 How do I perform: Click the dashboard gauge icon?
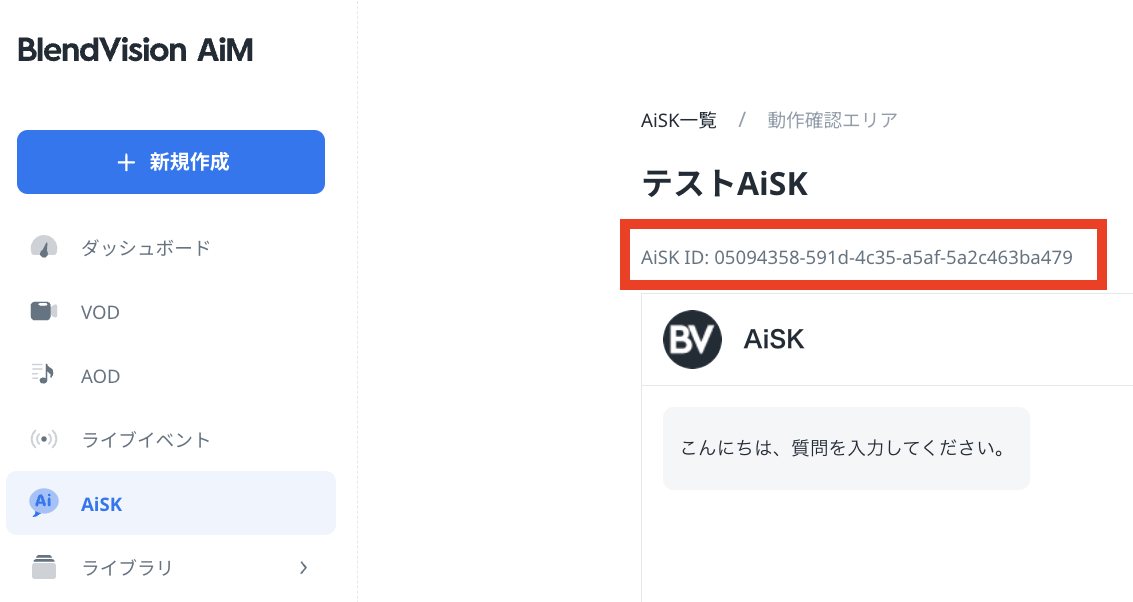click(x=44, y=247)
